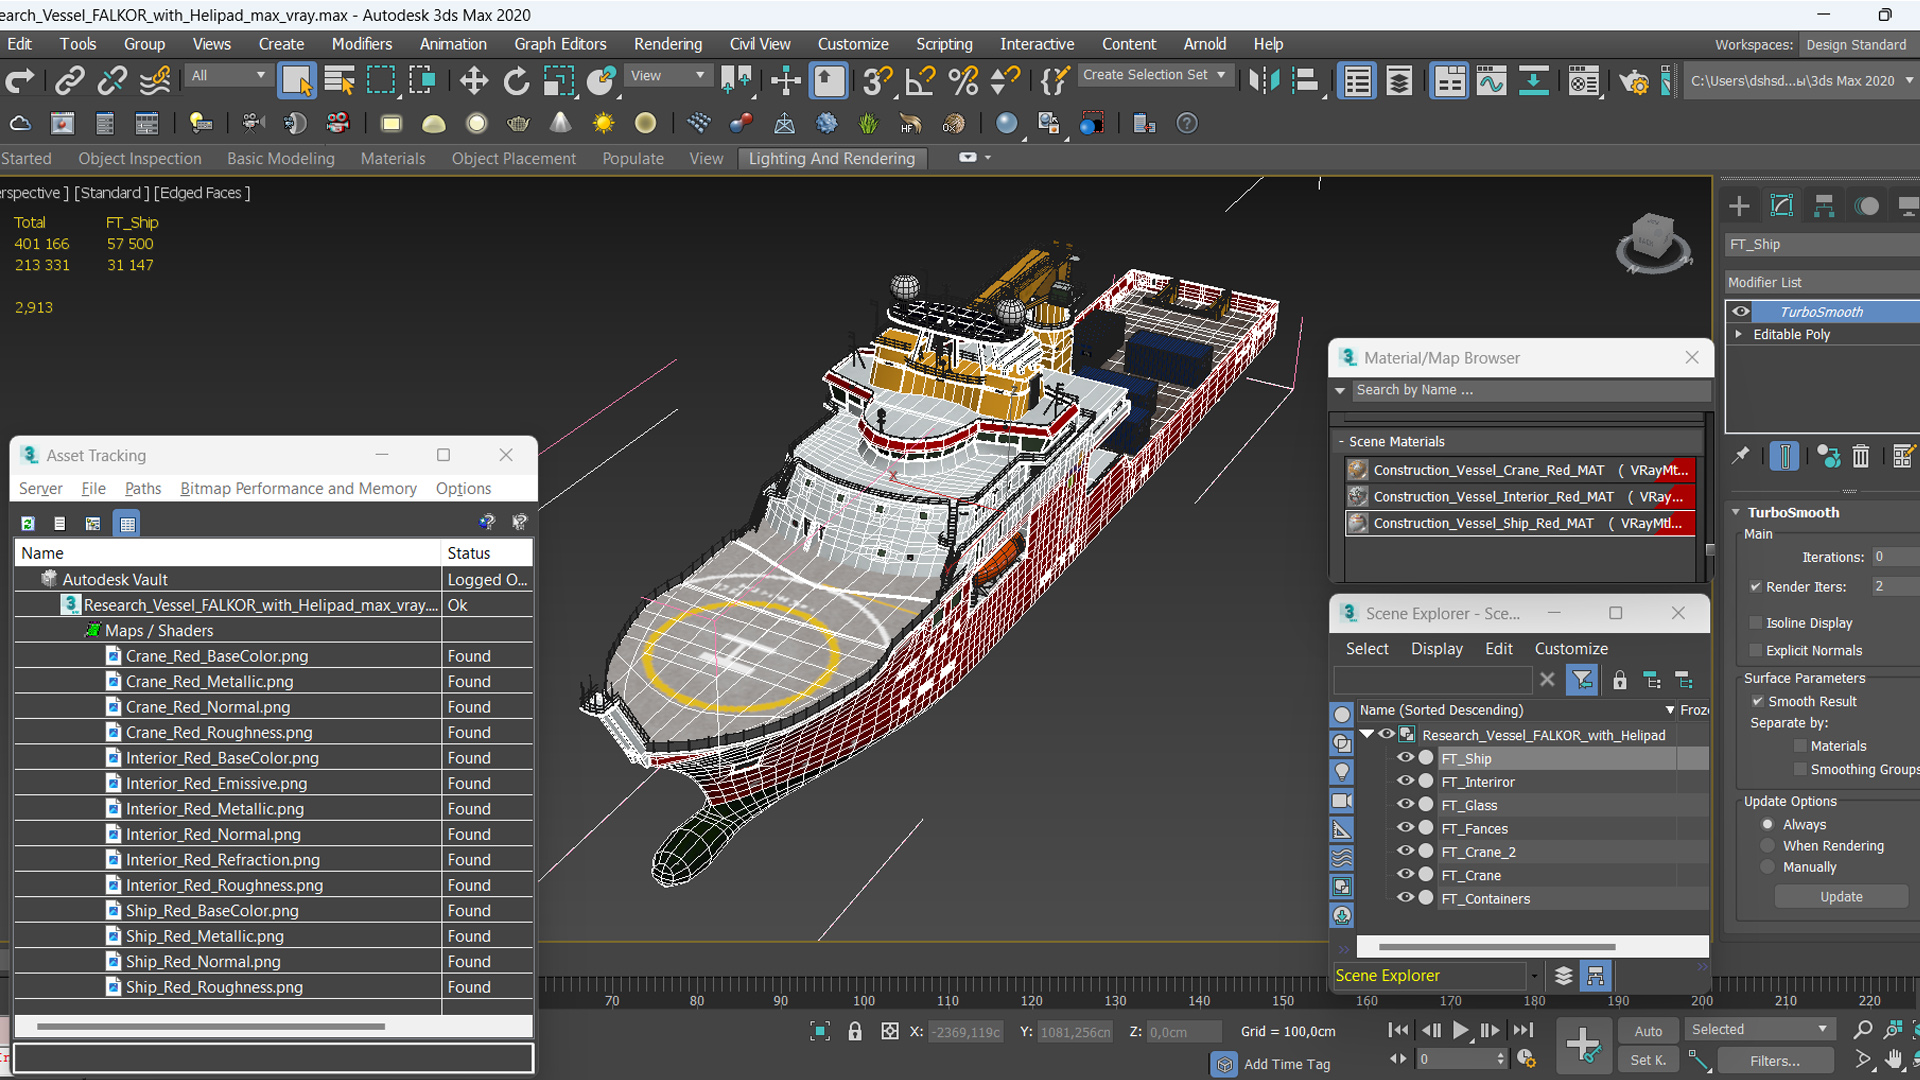The height and width of the screenshot is (1080, 1920).
Task: Open Bitmap Performance and Memory menu
Action: [x=298, y=488]
